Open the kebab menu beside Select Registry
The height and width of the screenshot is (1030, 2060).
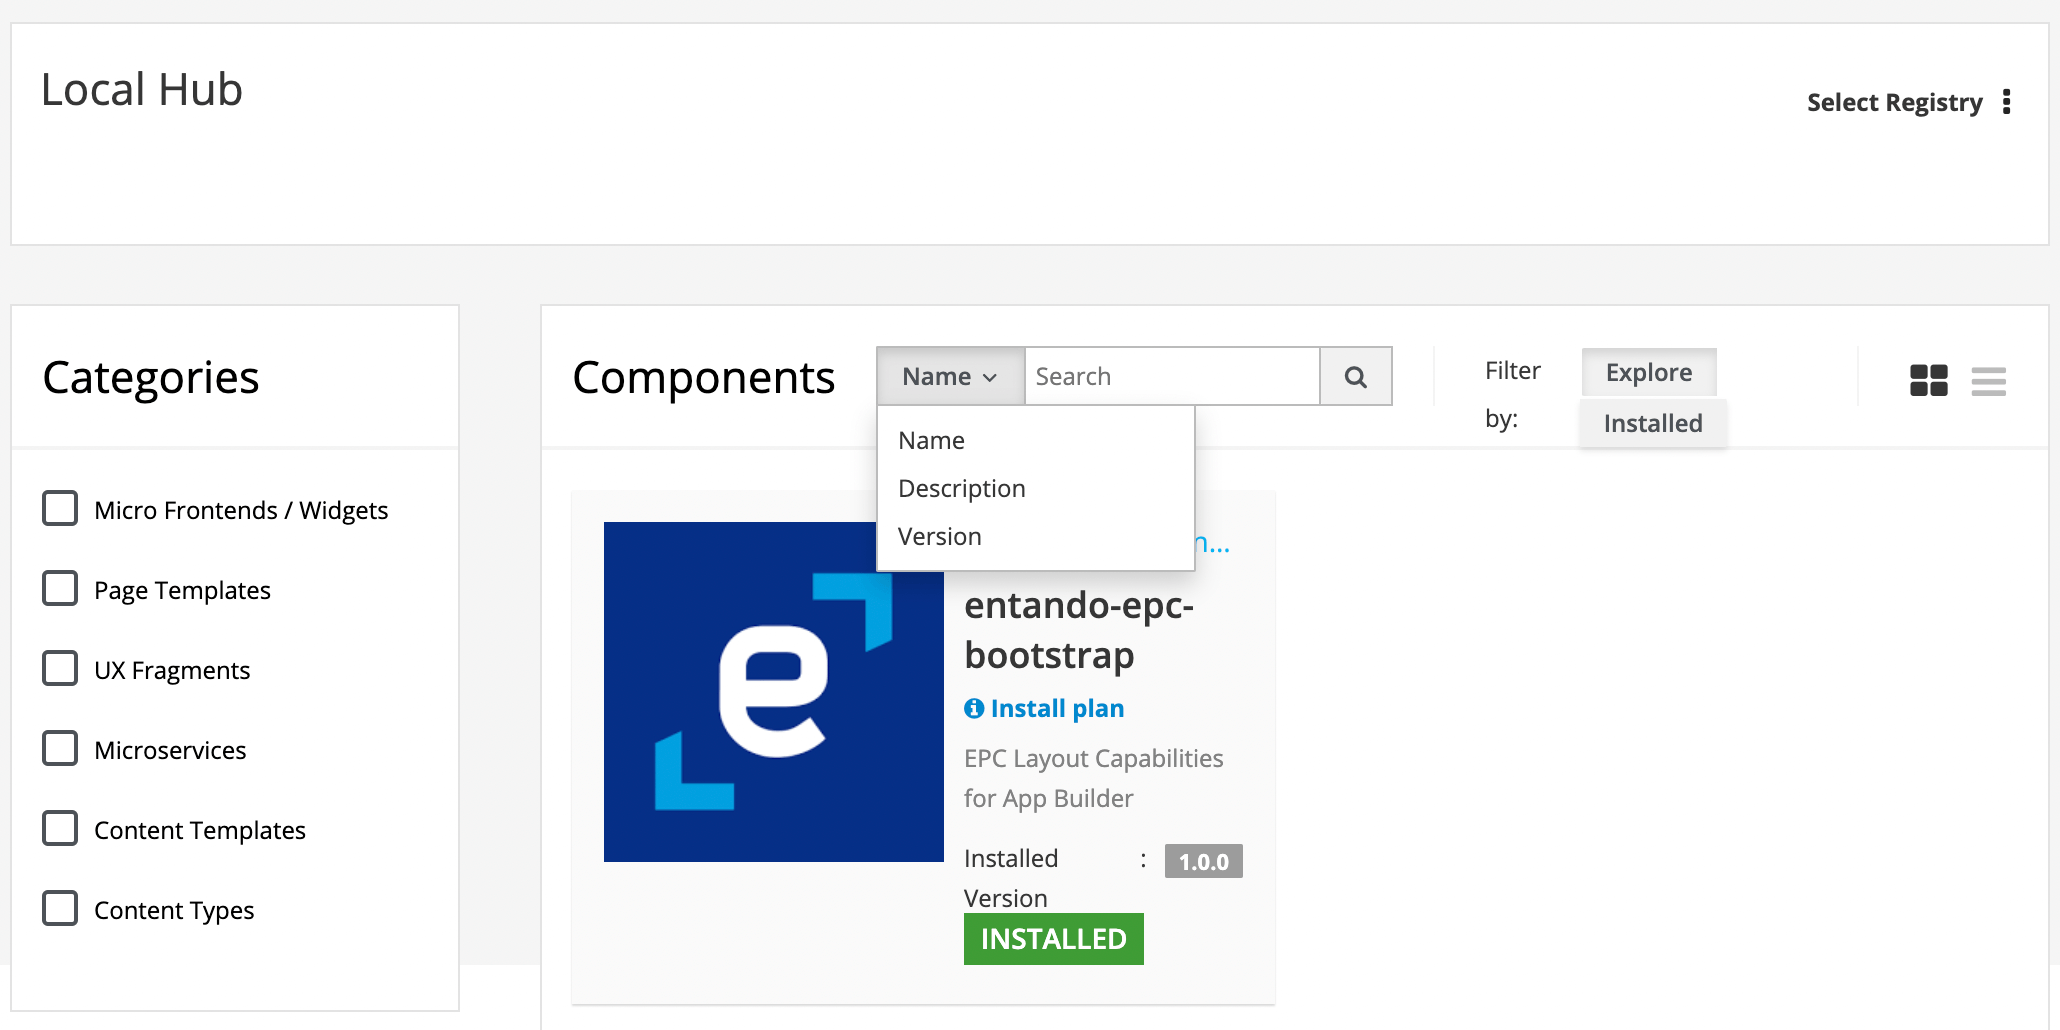(2009, 101)
